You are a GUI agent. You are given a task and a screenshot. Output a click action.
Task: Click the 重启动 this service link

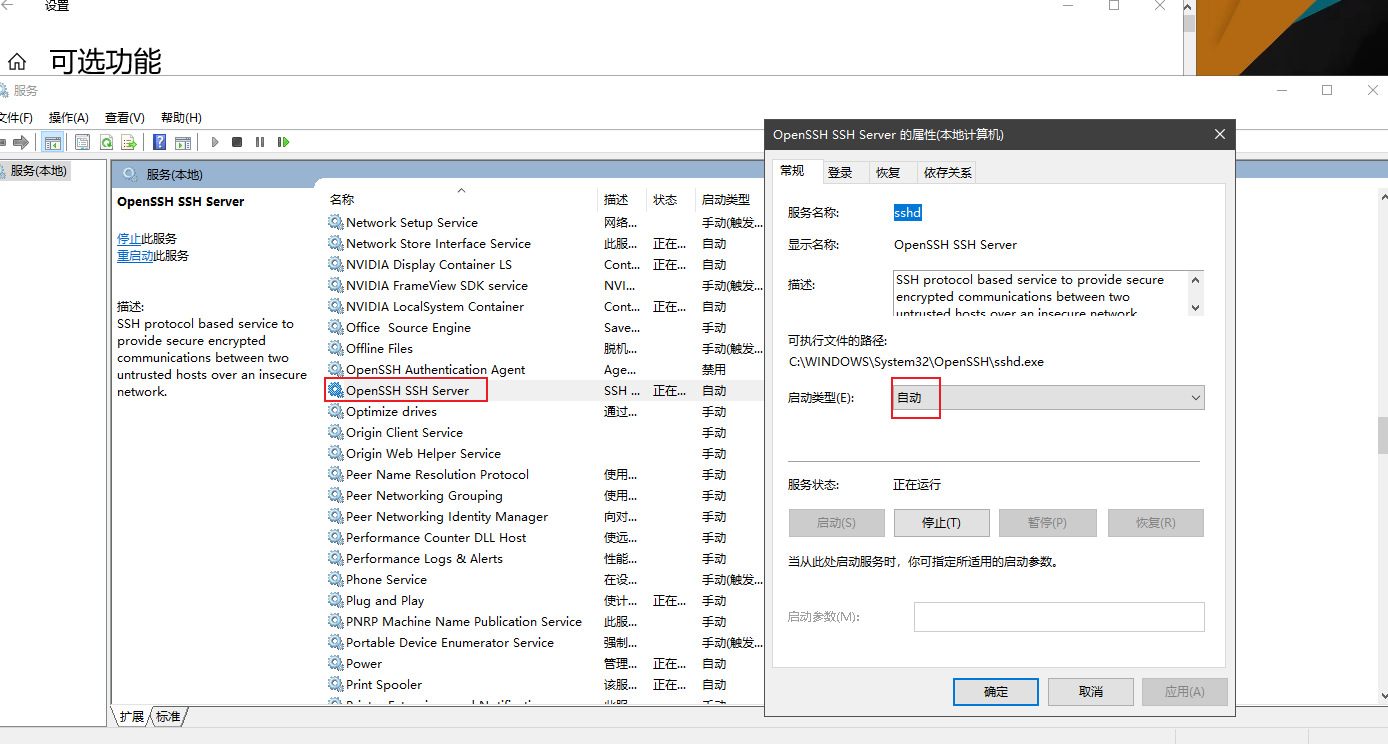pyautogui.click(x=135, y=255)
